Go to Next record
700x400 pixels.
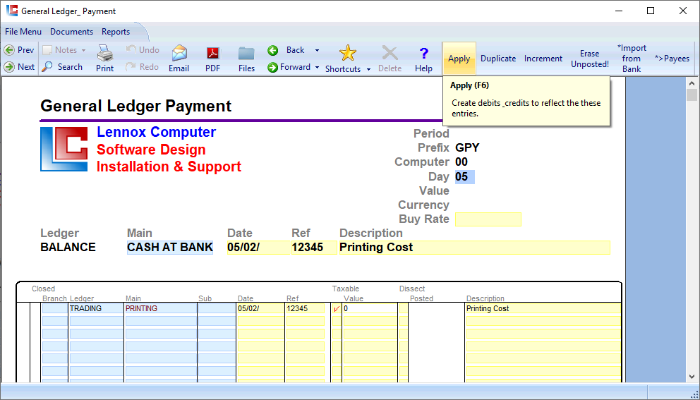(x=19, y=67)
